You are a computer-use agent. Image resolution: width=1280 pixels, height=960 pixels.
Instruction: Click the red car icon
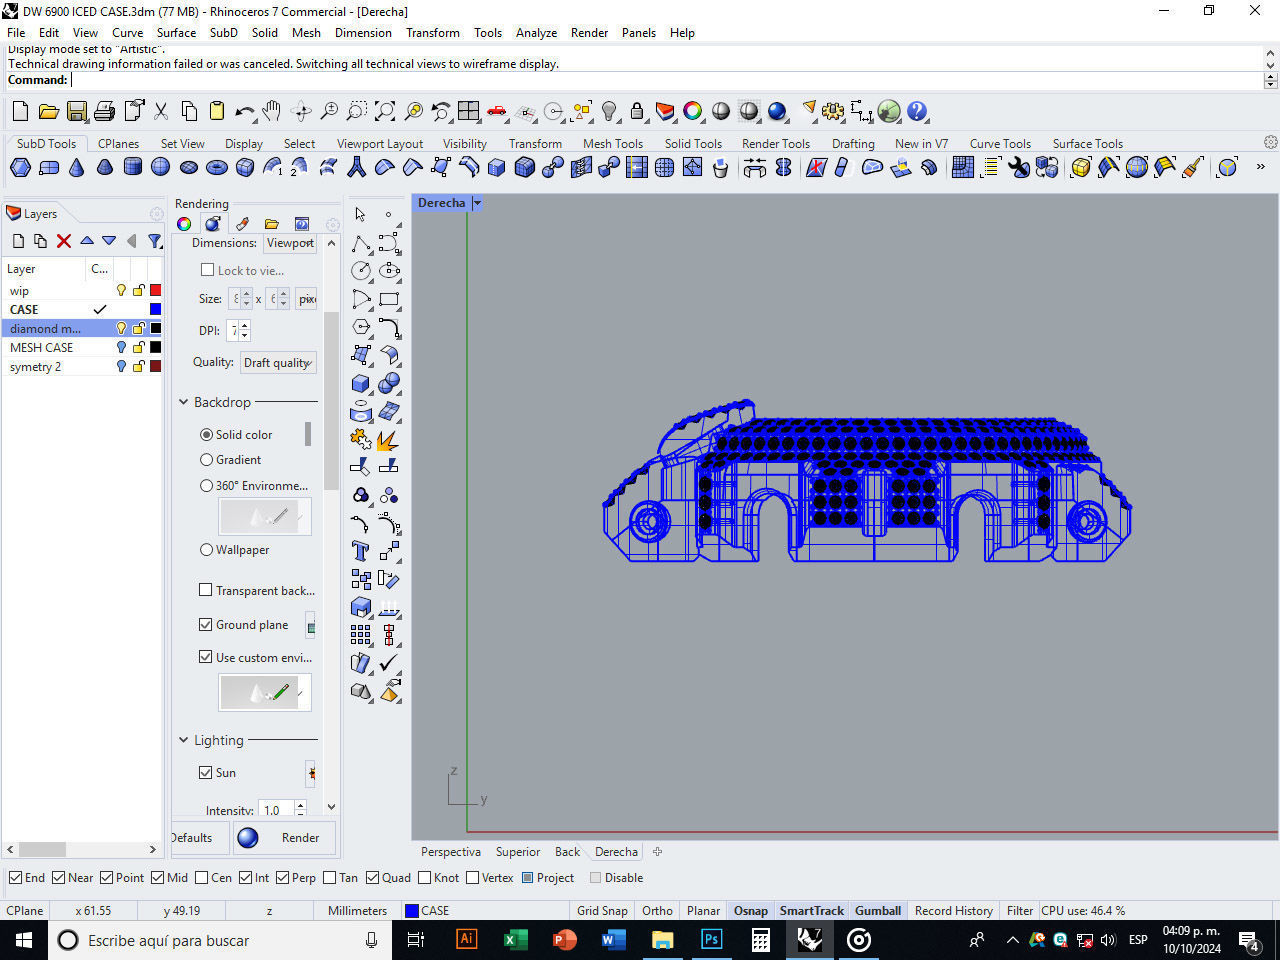coord(496,111)
